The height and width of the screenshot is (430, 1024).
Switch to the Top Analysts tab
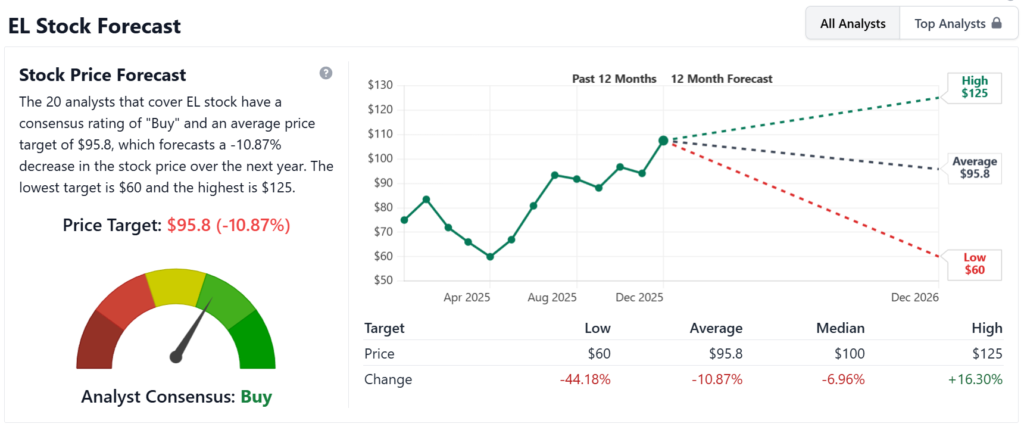pyautogui.click(x=949, y=24)
